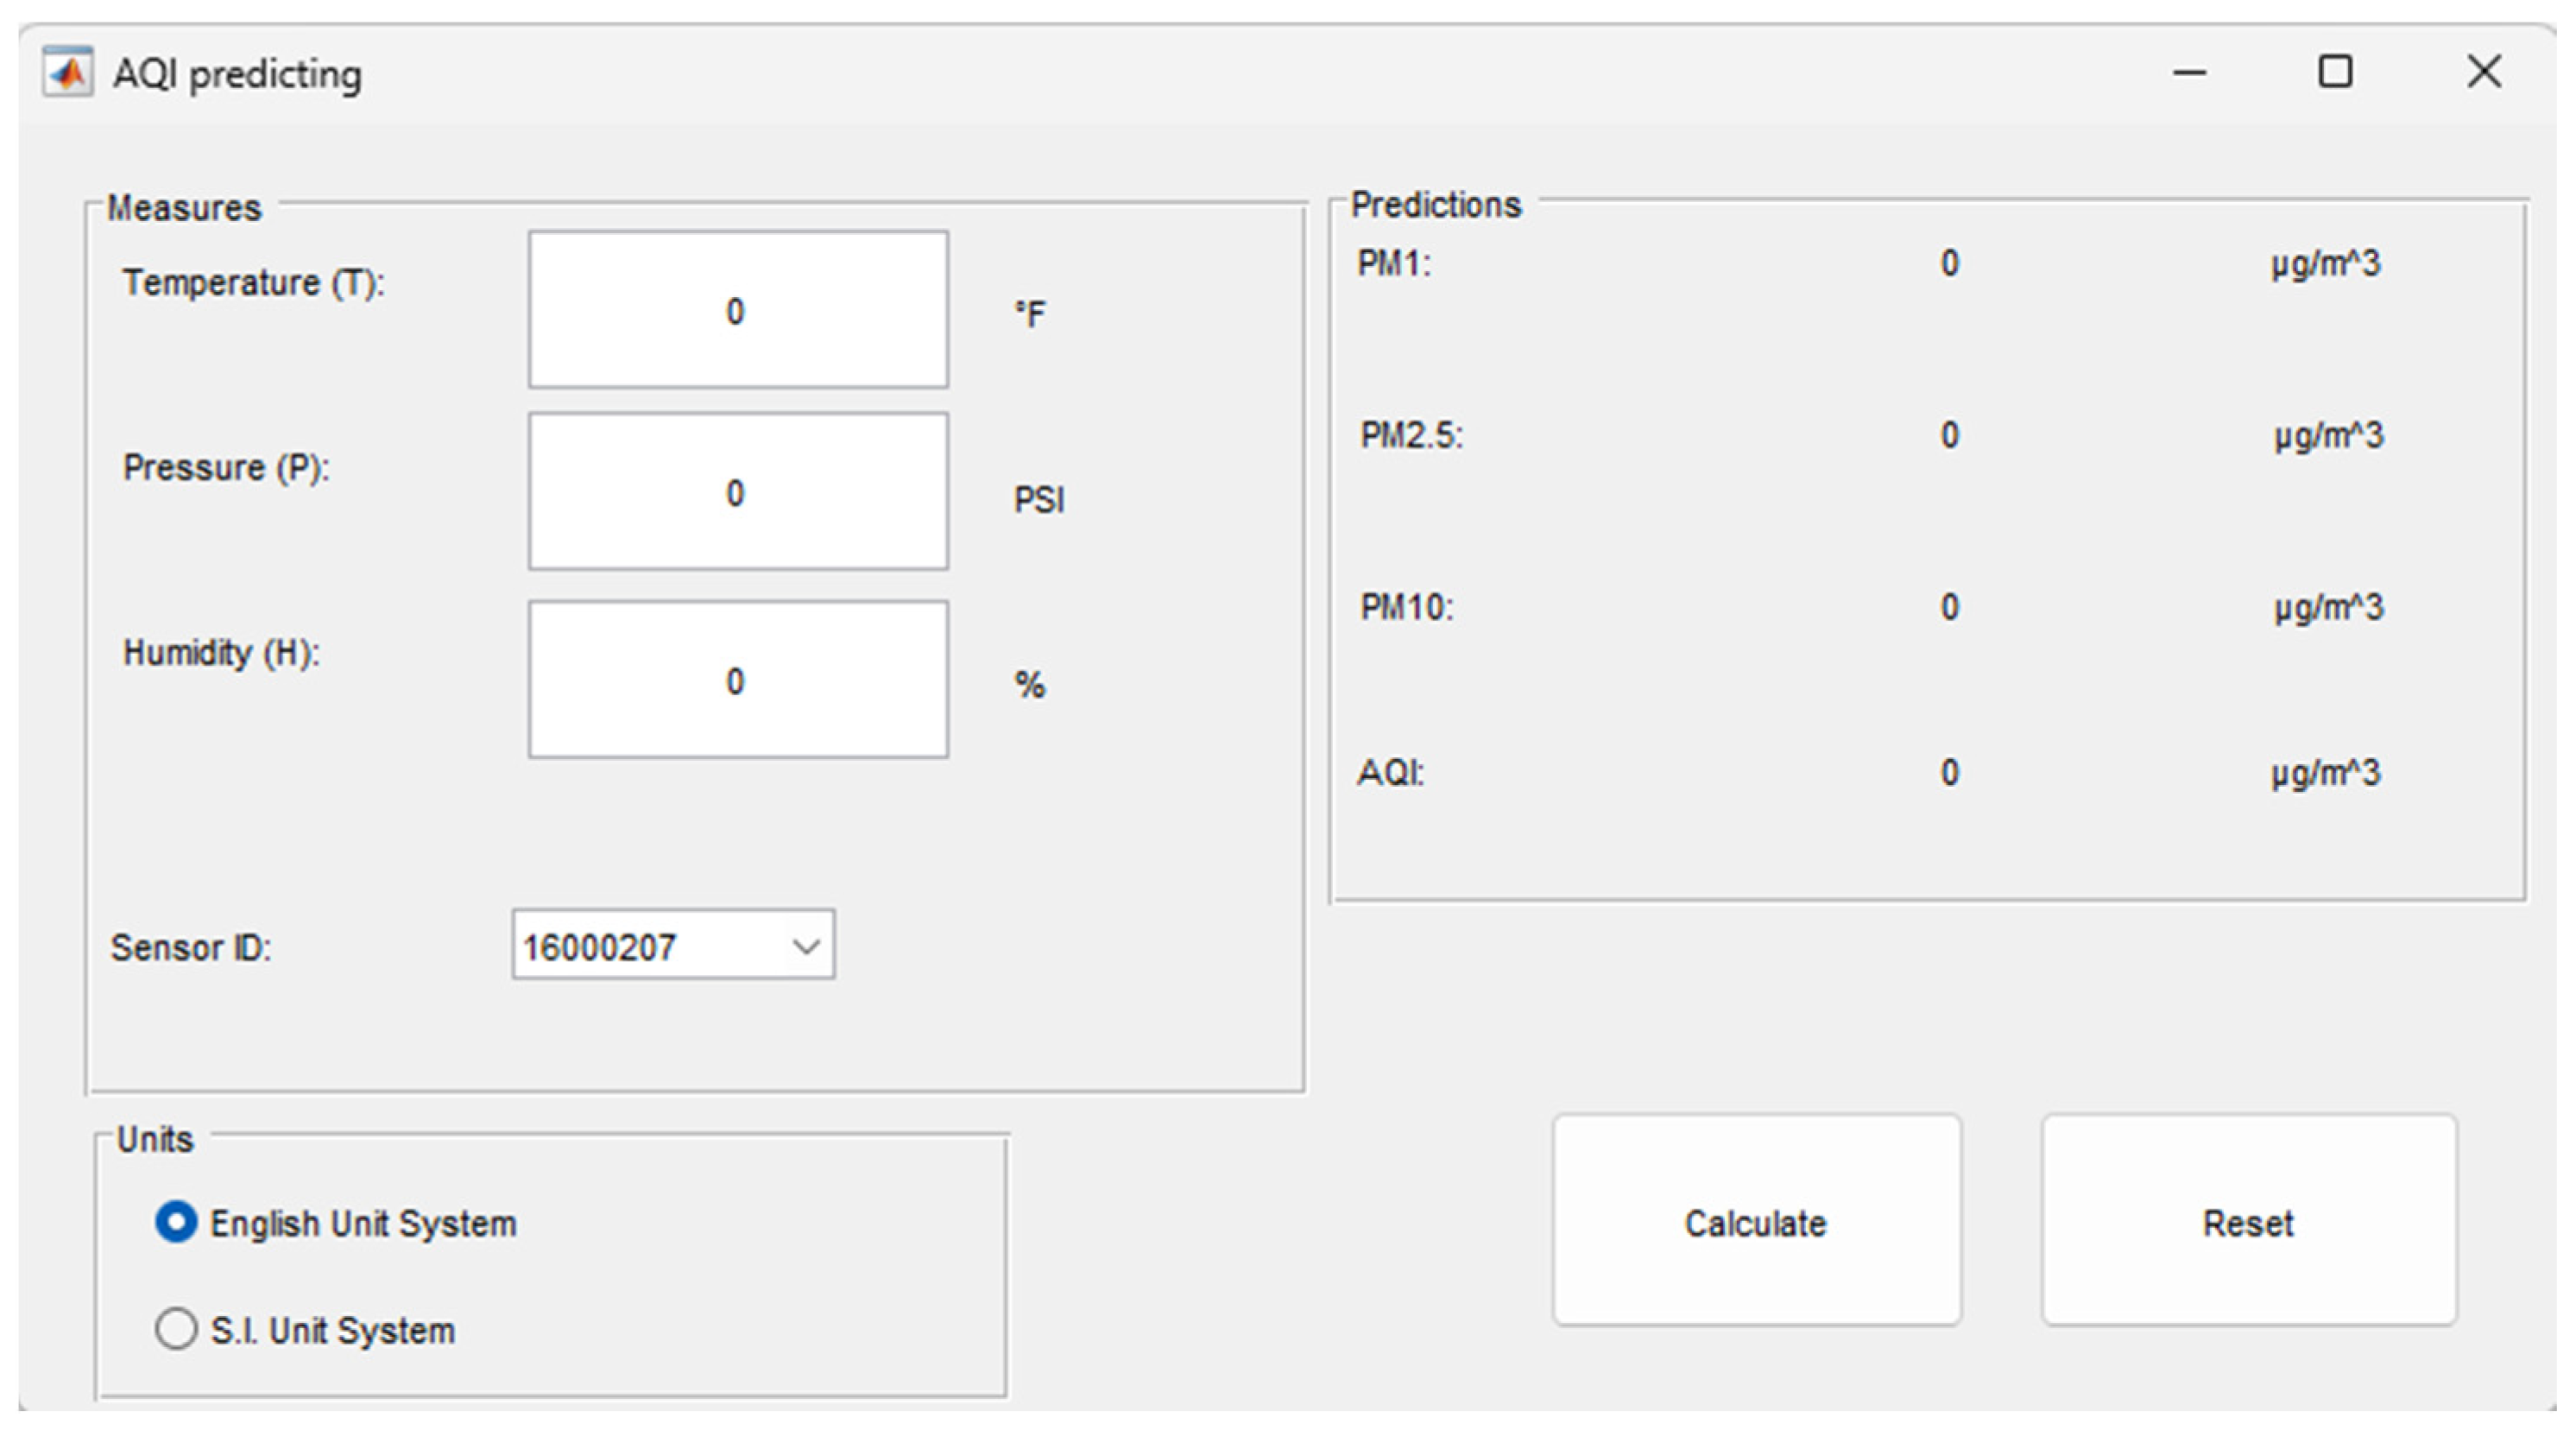Switch to the S.I. Unit System

coord(177,1329)
